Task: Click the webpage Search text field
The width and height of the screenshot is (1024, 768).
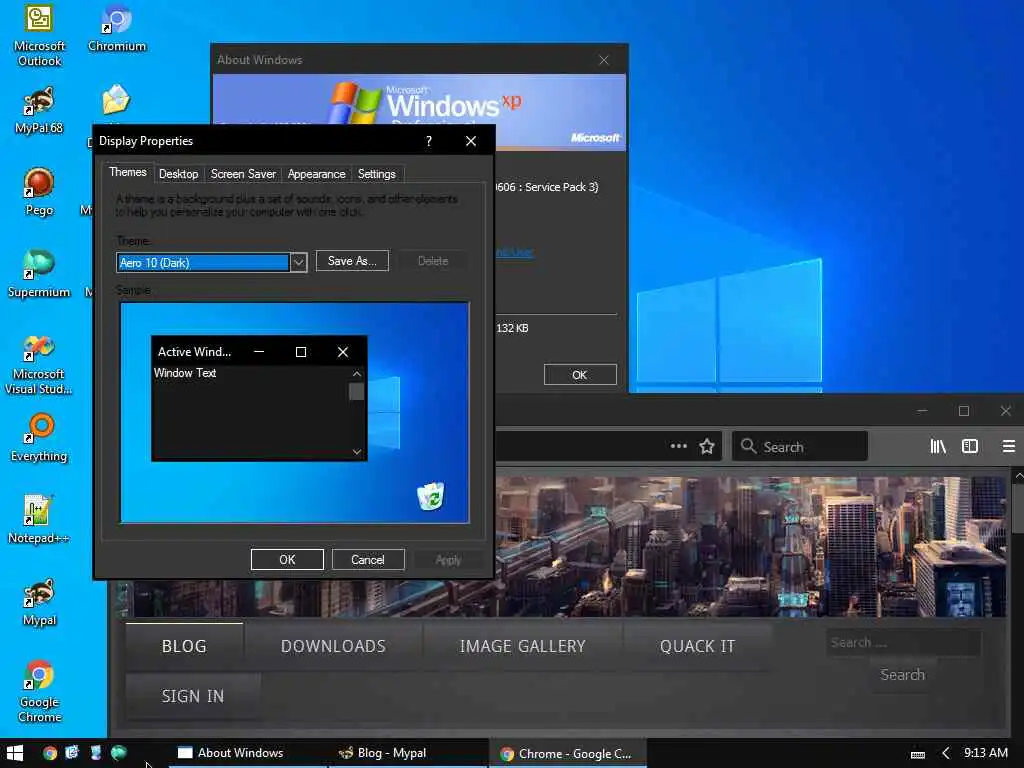Action: pos(903,643)
